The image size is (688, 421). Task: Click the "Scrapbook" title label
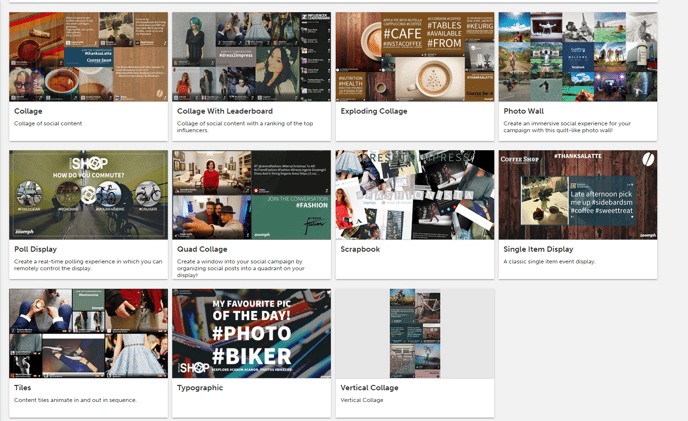pyautogui.click(x=360, y=249)
